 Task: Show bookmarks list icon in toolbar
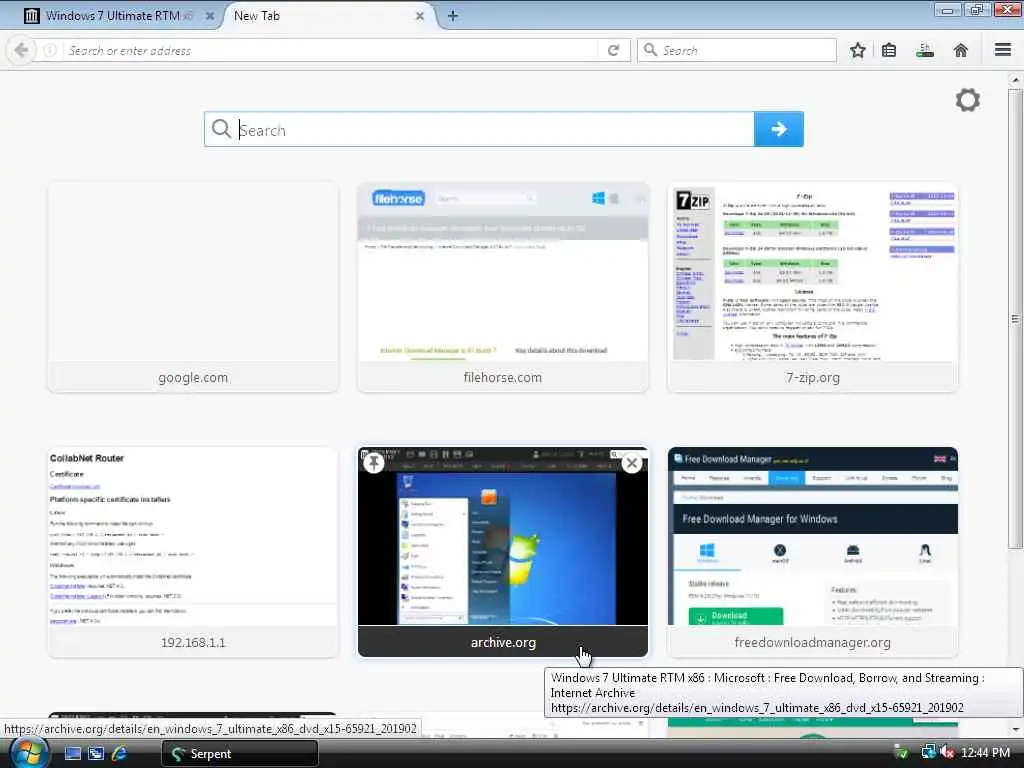coord(889,50)
